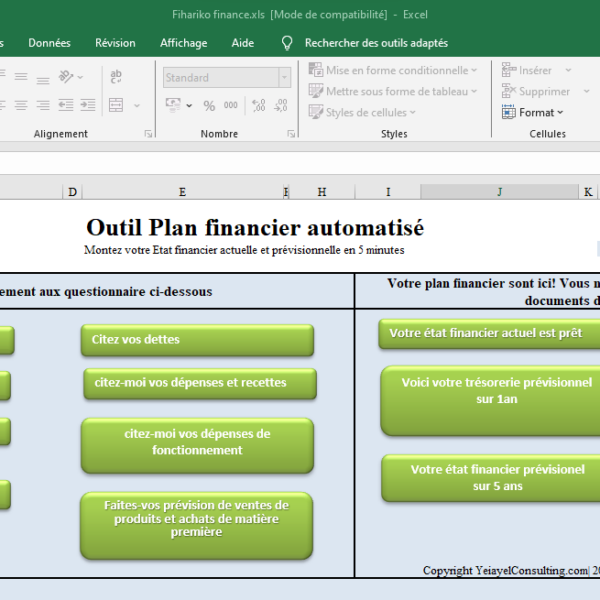This screenshot has height=600, width=600.
Task: Select column E header
Action: click(x=183, y=192)
